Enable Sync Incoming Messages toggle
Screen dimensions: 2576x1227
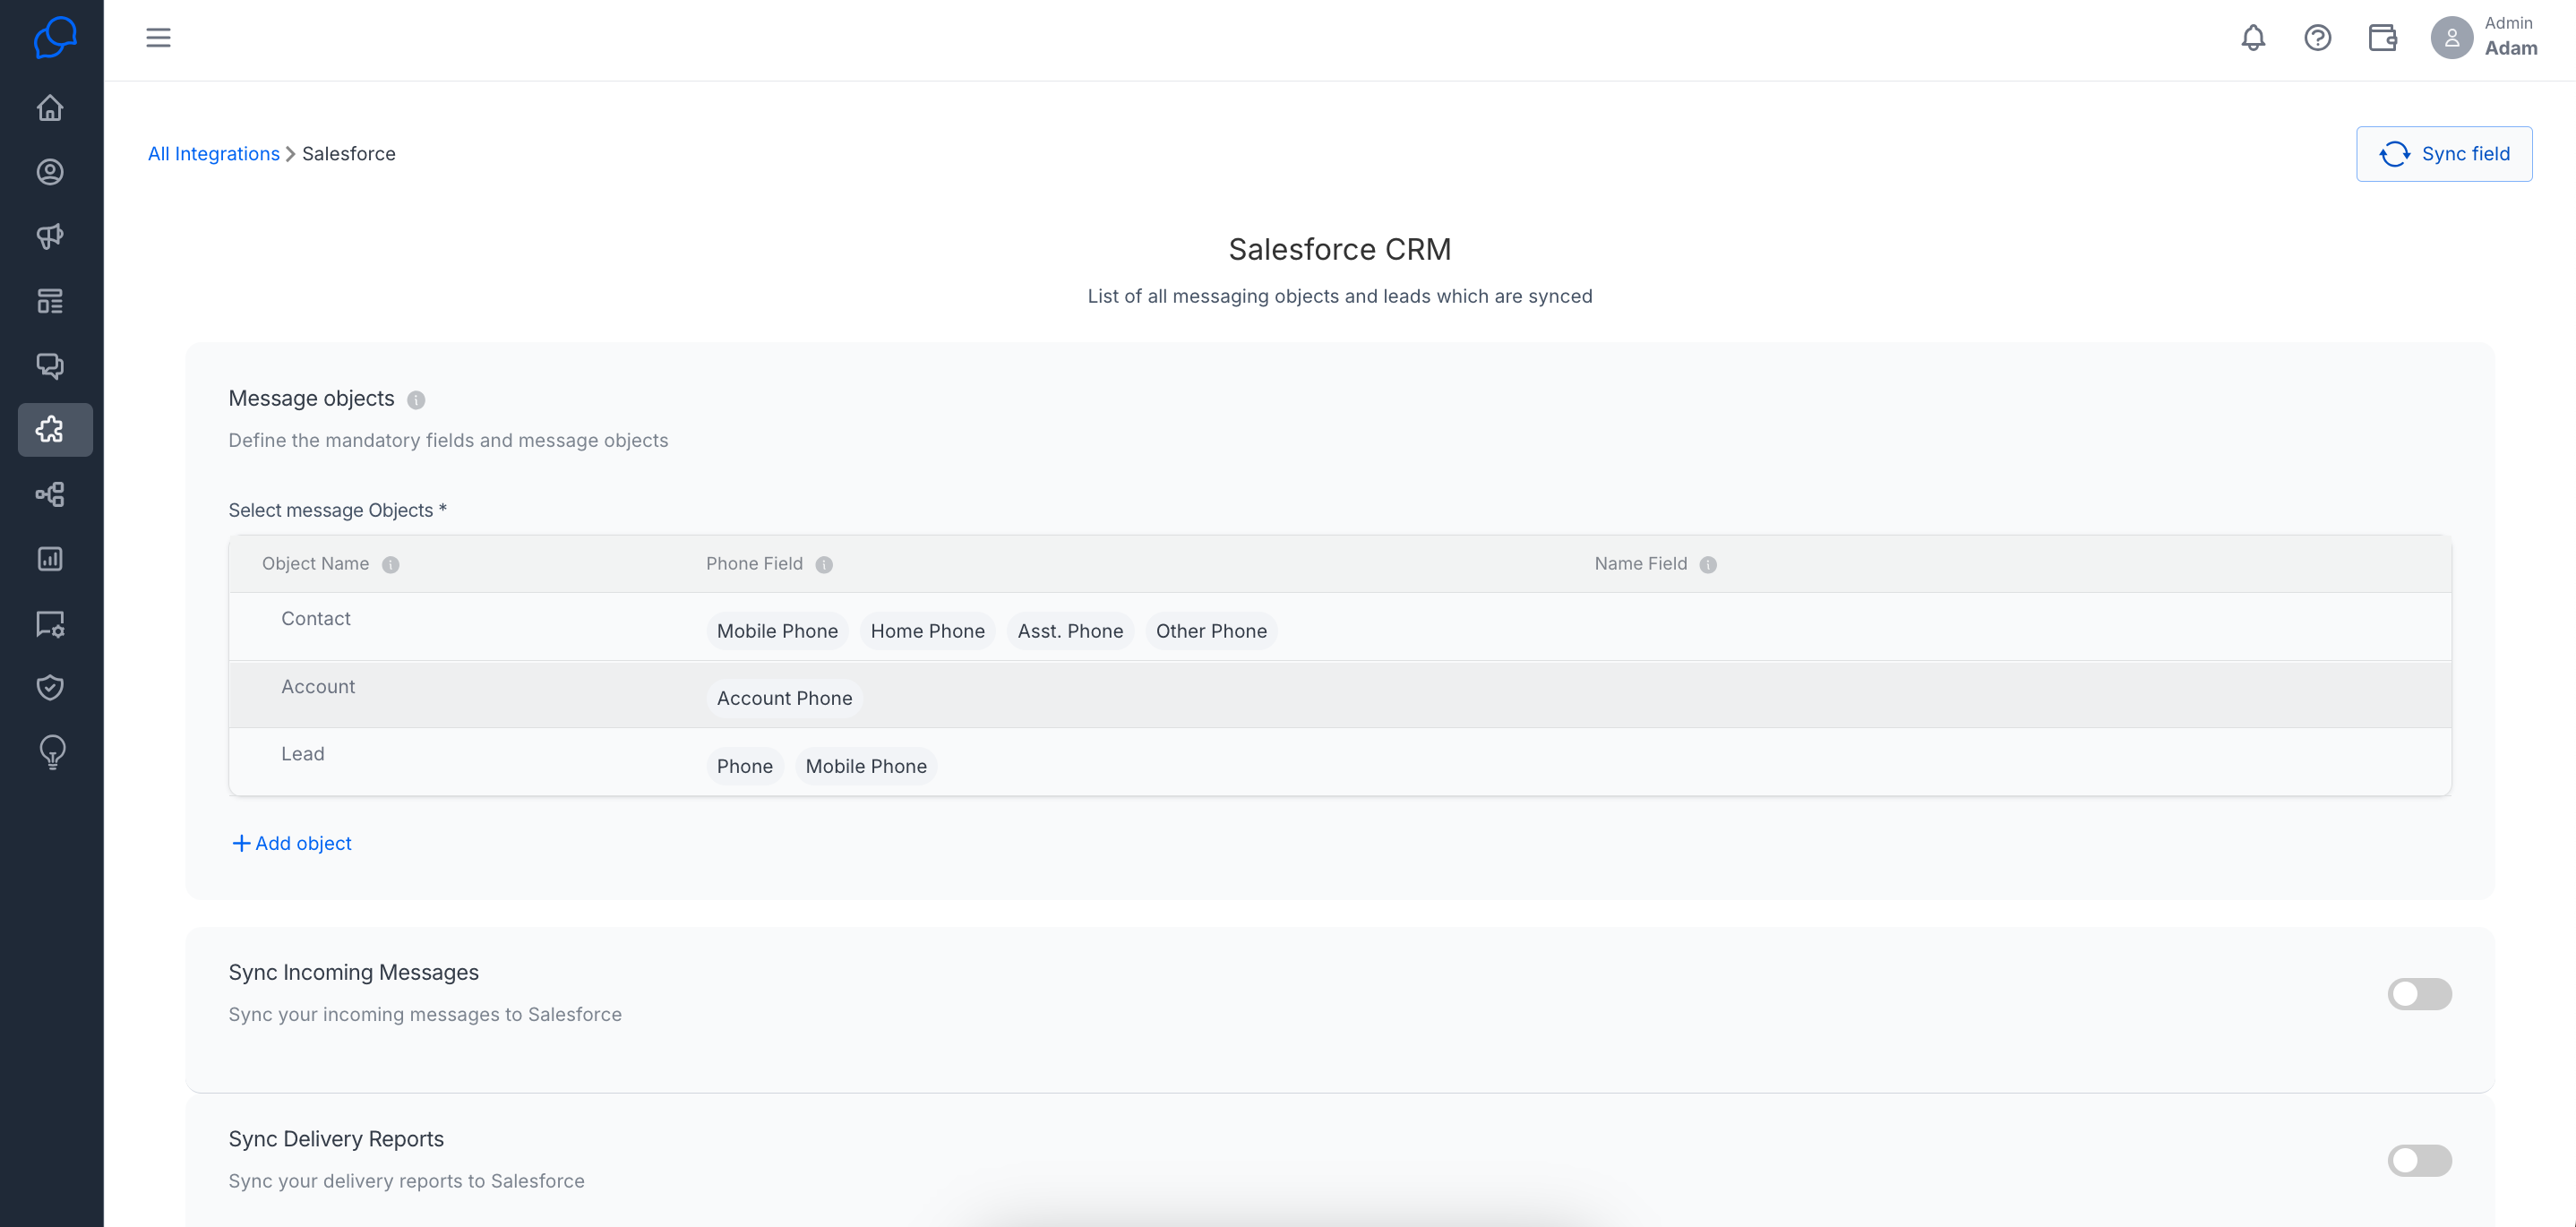pos(2419,994)
